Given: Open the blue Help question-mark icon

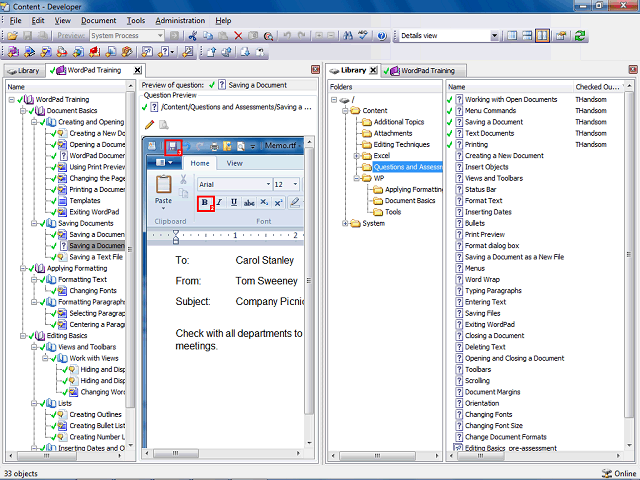Looking at the screenshot, I should pos(382,36).
